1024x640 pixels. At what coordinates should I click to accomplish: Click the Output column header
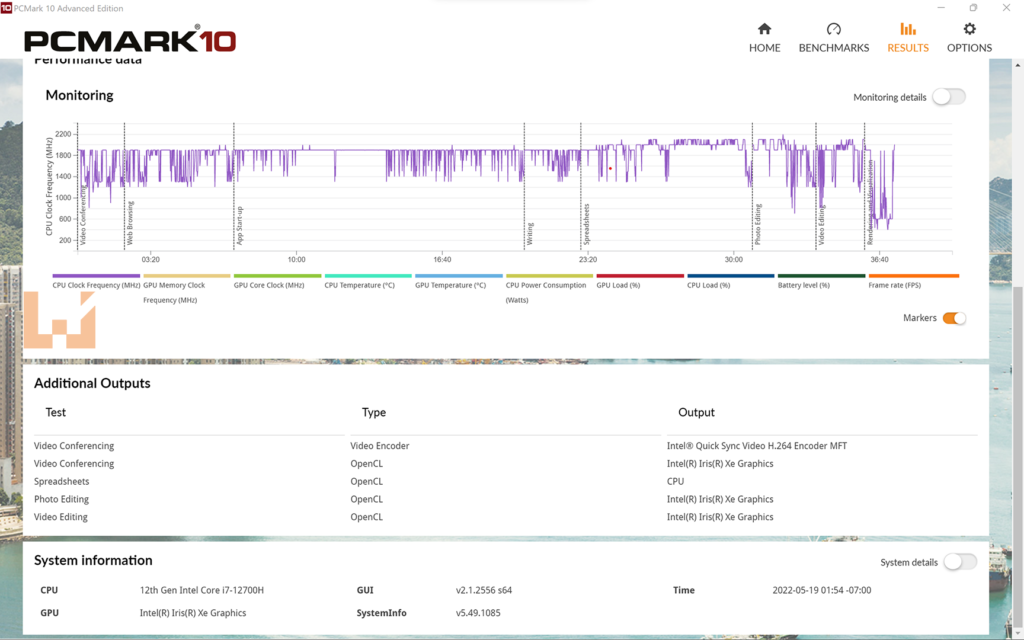tap(696, 412)
